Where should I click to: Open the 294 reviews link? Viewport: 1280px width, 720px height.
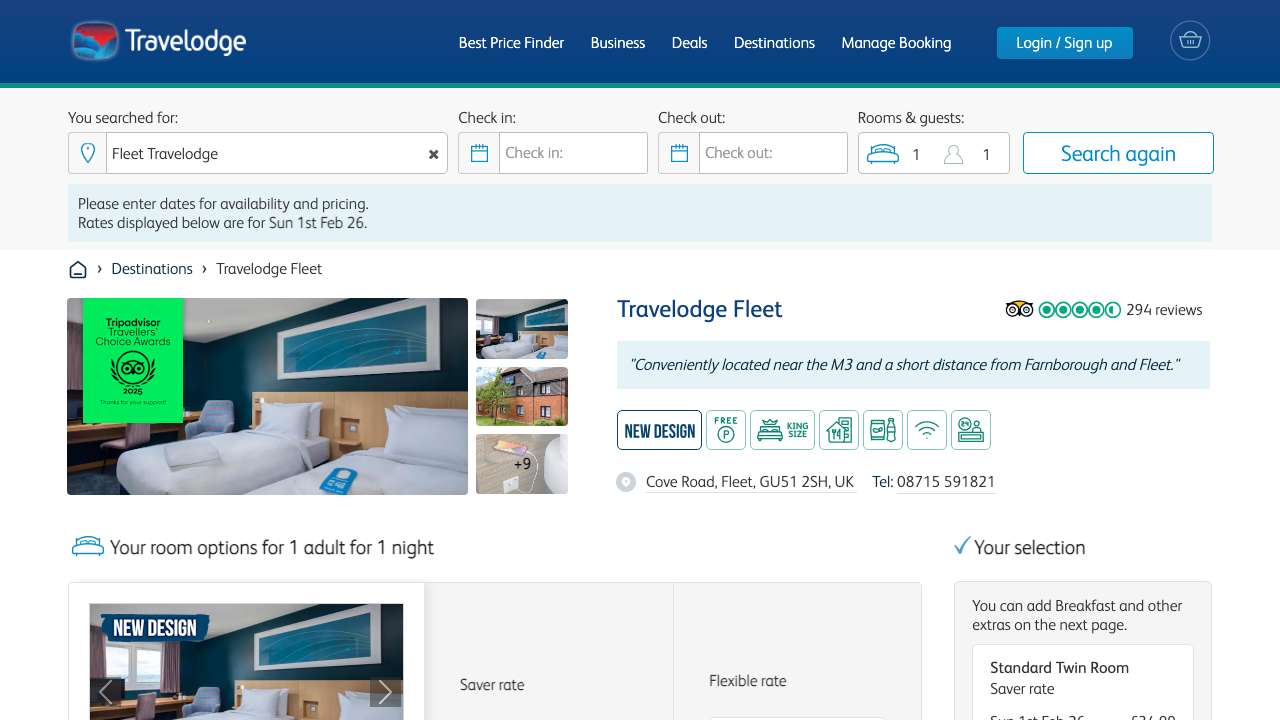(1163, 310)
